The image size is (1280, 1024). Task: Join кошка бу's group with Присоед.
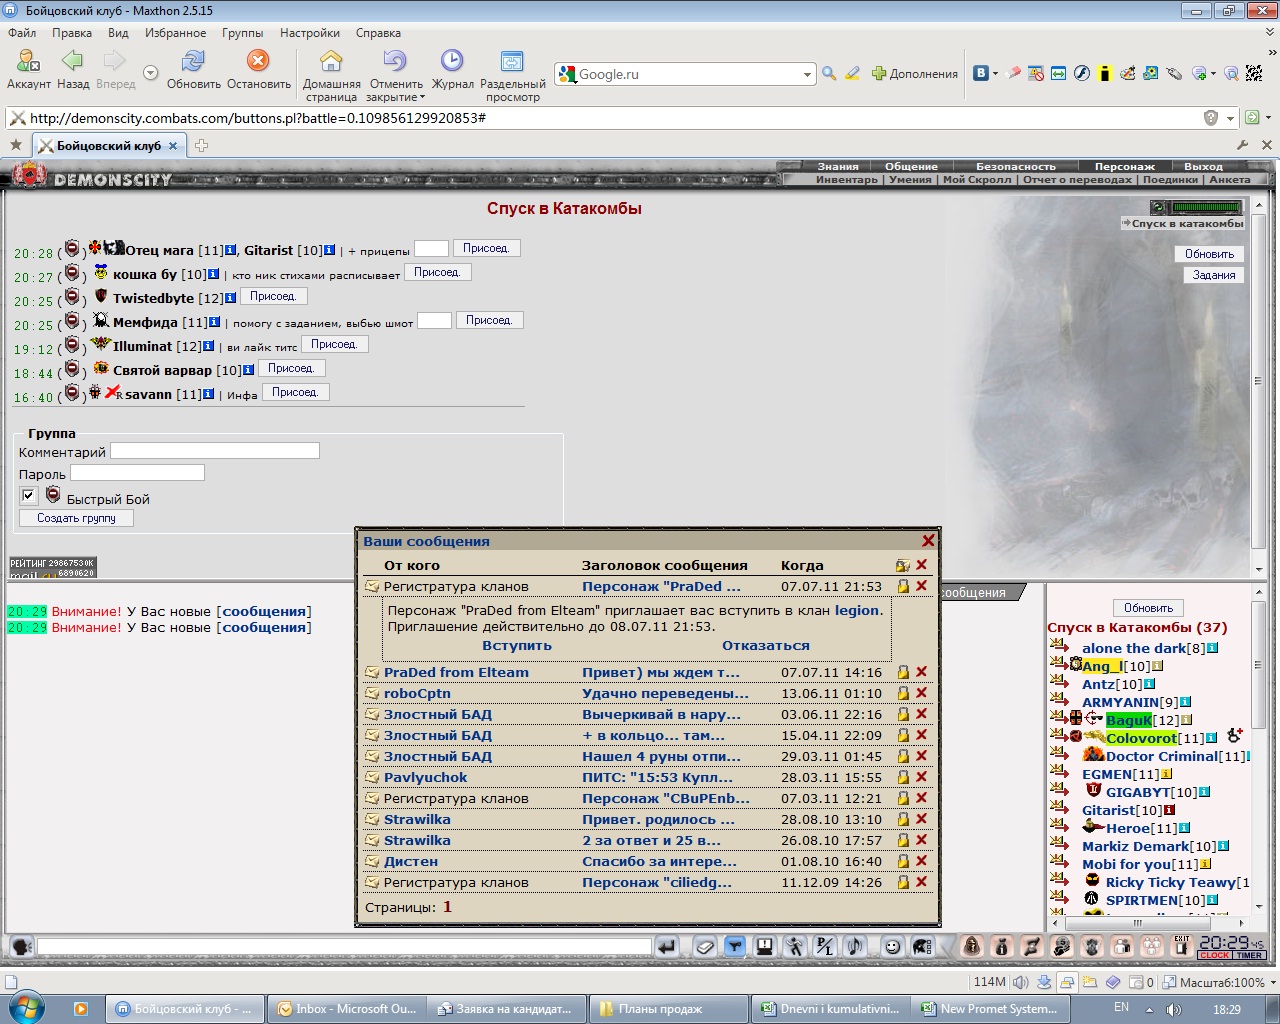point(437,272)
